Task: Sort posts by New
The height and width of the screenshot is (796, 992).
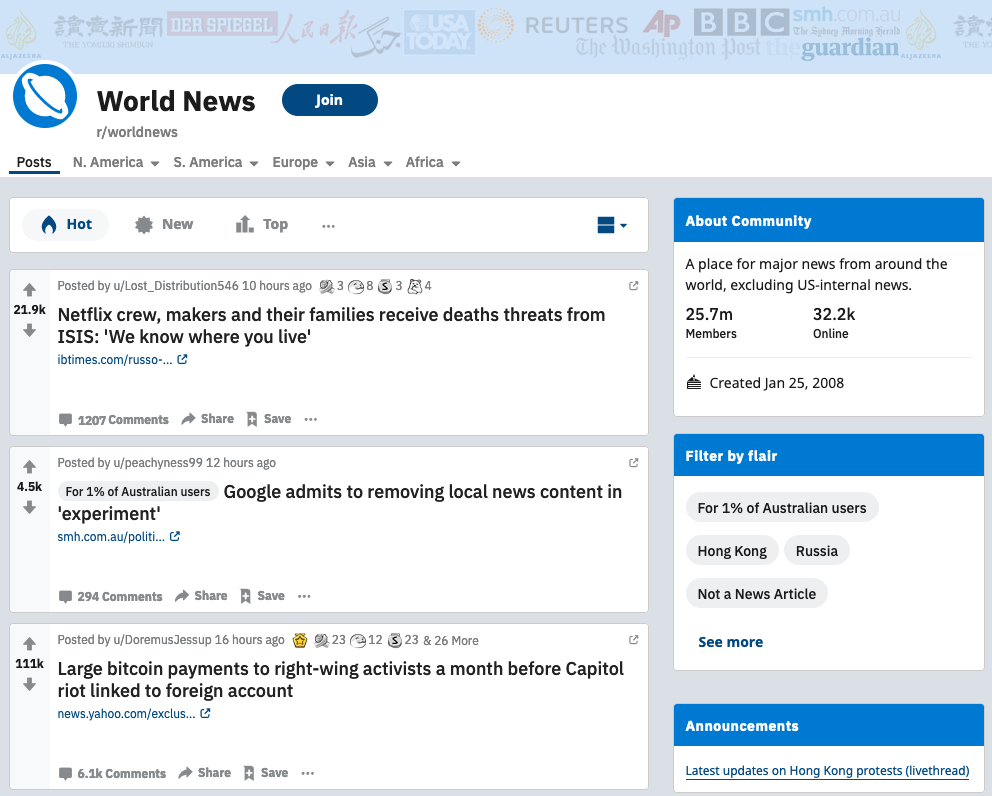Action: [x=164, y=225]
